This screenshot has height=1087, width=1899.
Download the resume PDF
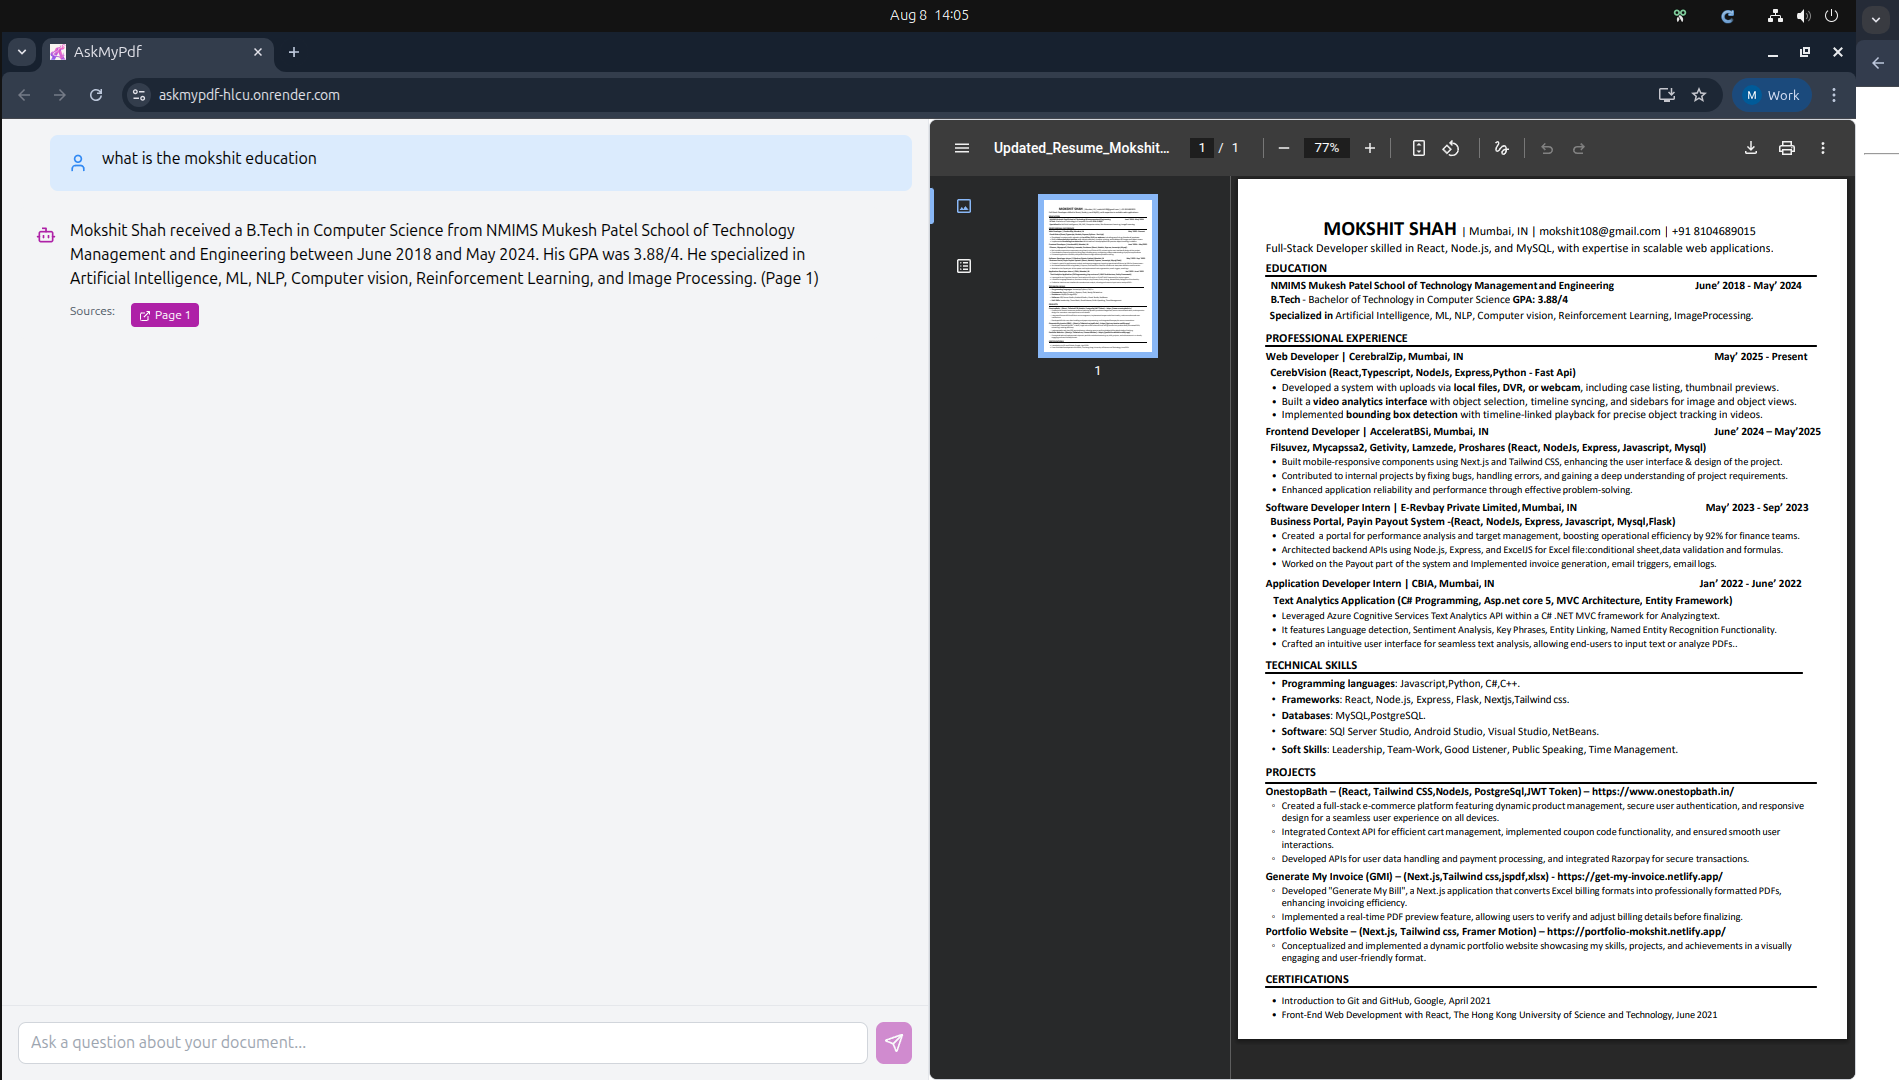tap(1751, 148)
